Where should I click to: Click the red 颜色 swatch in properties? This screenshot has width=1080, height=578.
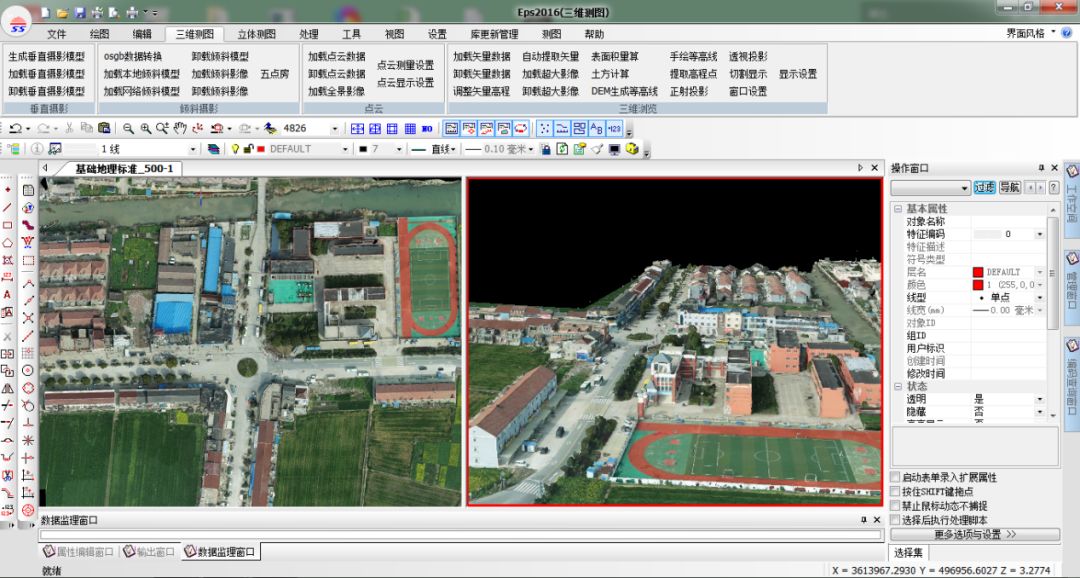click(x=978, y=285)
